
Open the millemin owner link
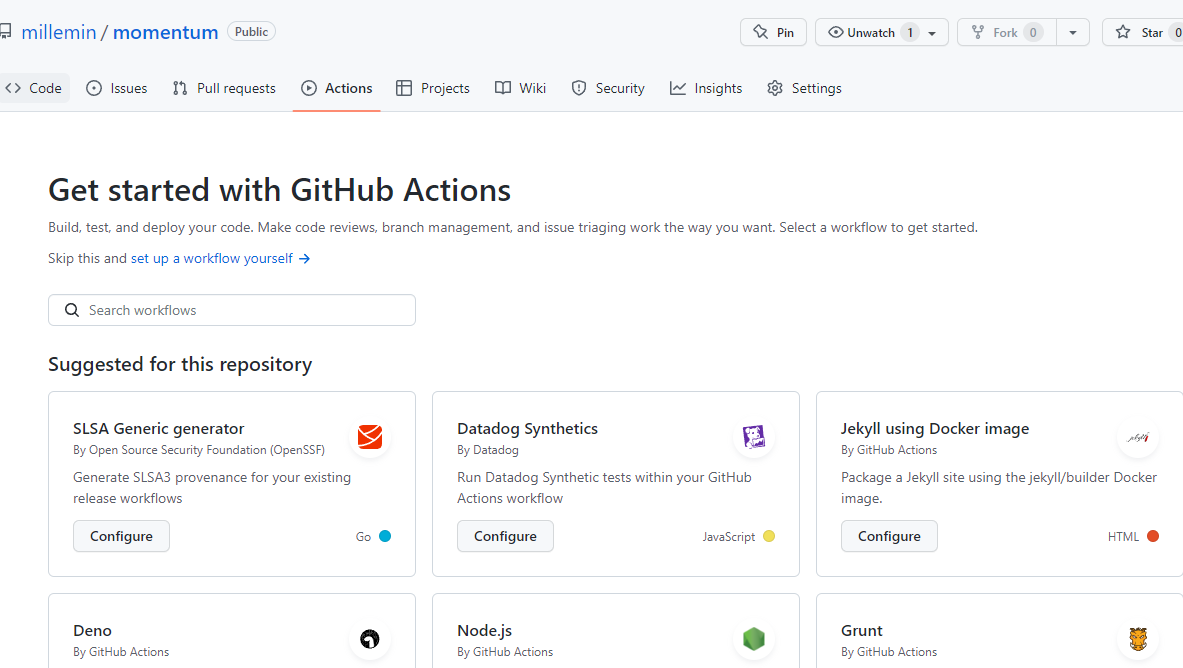pos(59,32)
